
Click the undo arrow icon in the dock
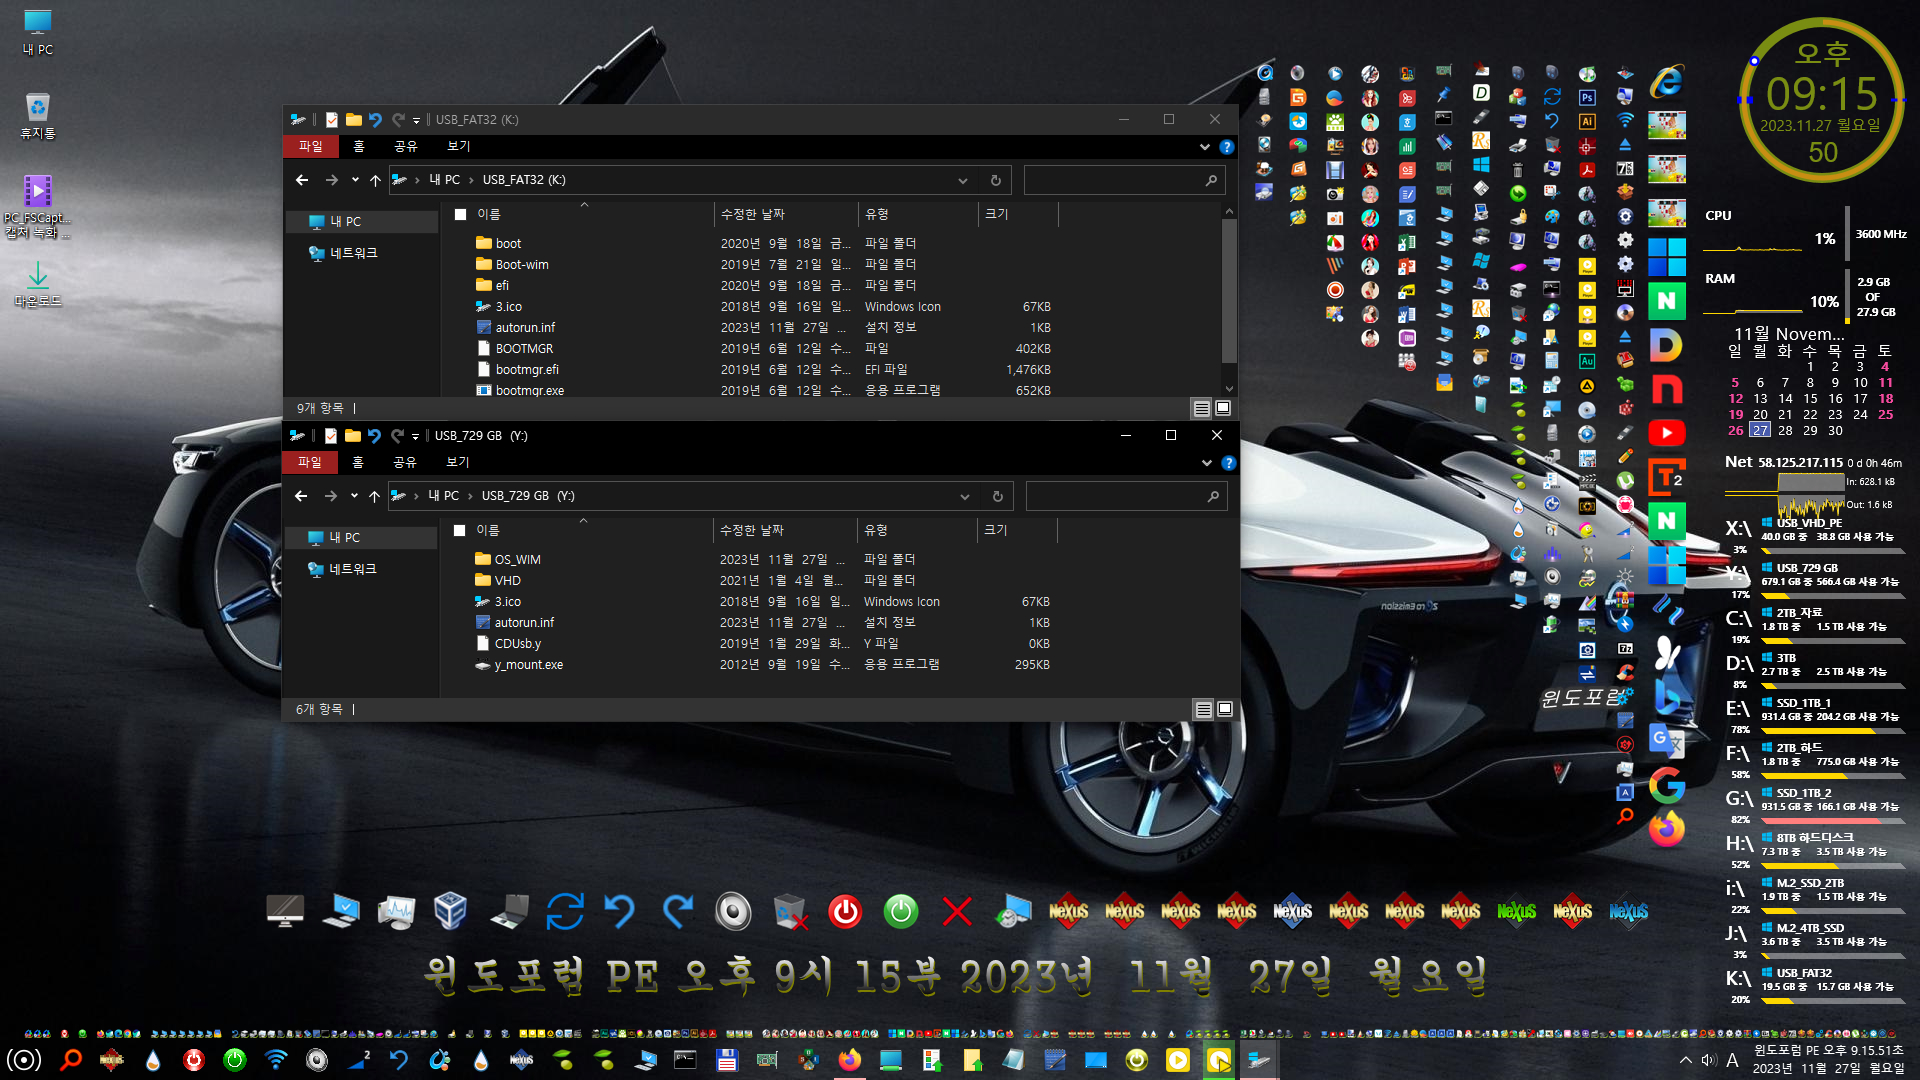620,911
